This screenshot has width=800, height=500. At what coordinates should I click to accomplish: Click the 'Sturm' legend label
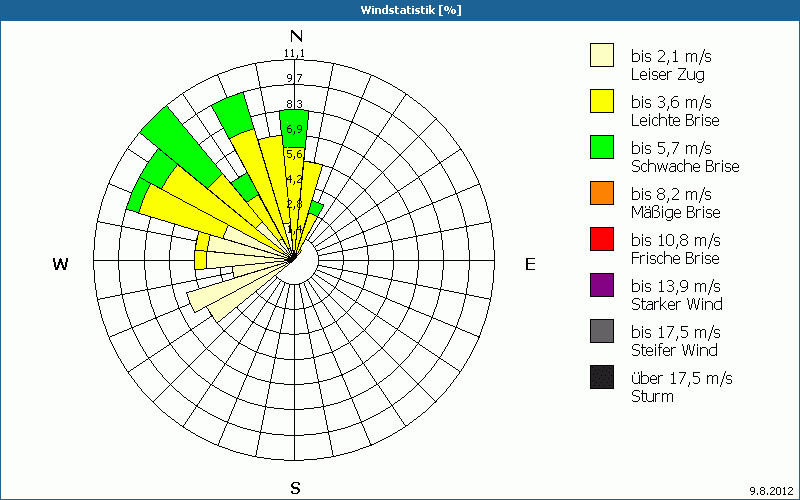pyautogui.click(x=652, y=396)
